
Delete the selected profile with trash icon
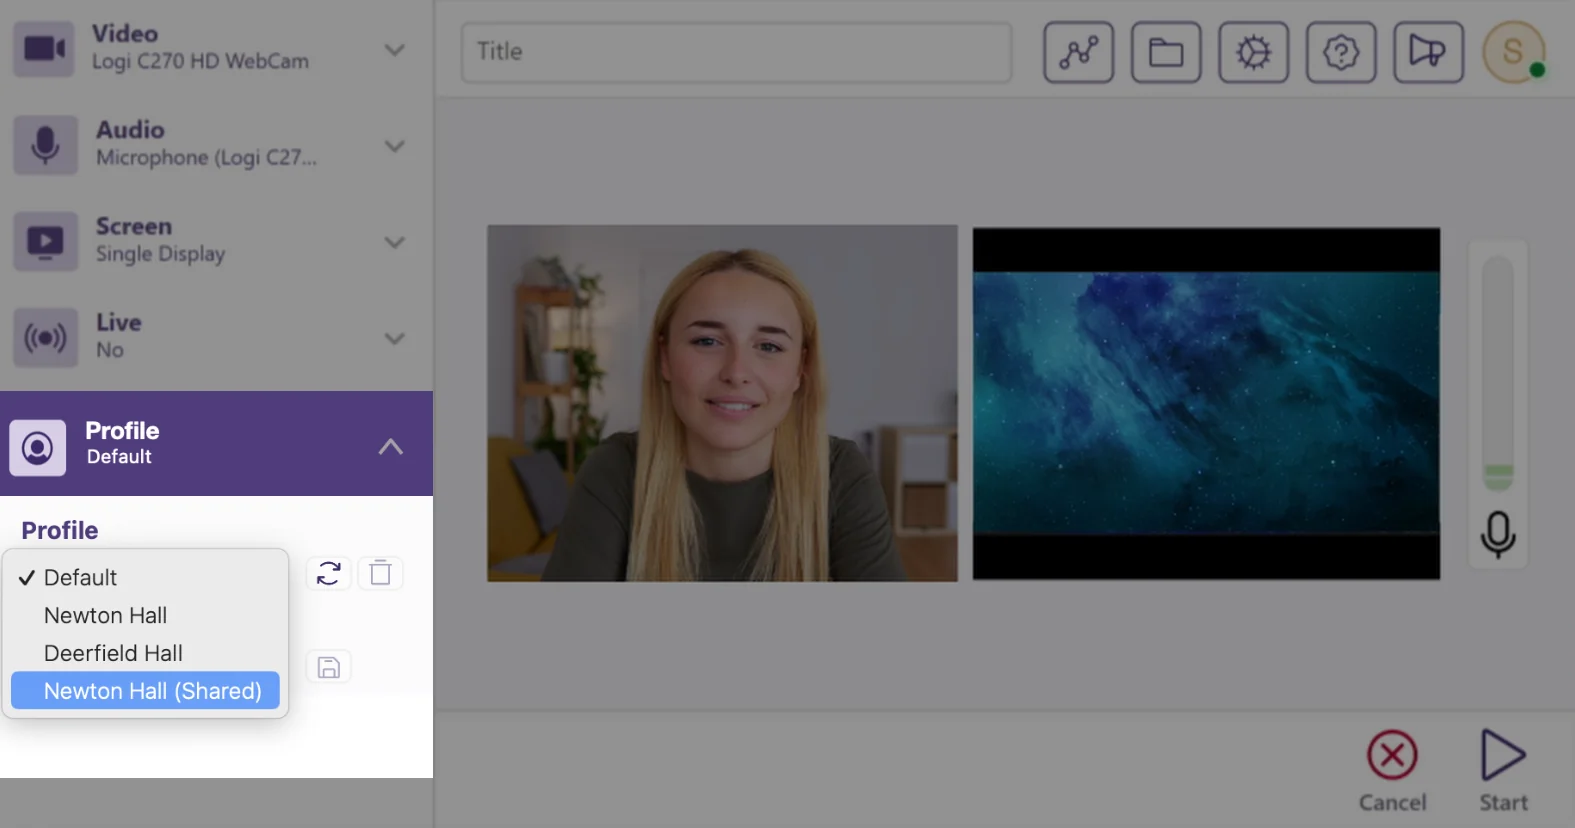(x=380, y=573)
